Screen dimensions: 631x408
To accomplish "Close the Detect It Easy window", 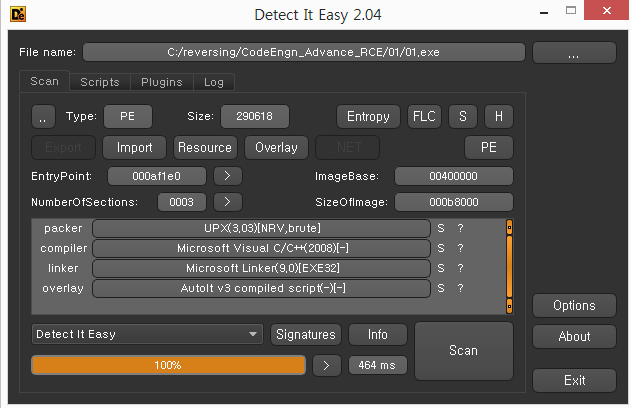I will click(x=607, y=10).
